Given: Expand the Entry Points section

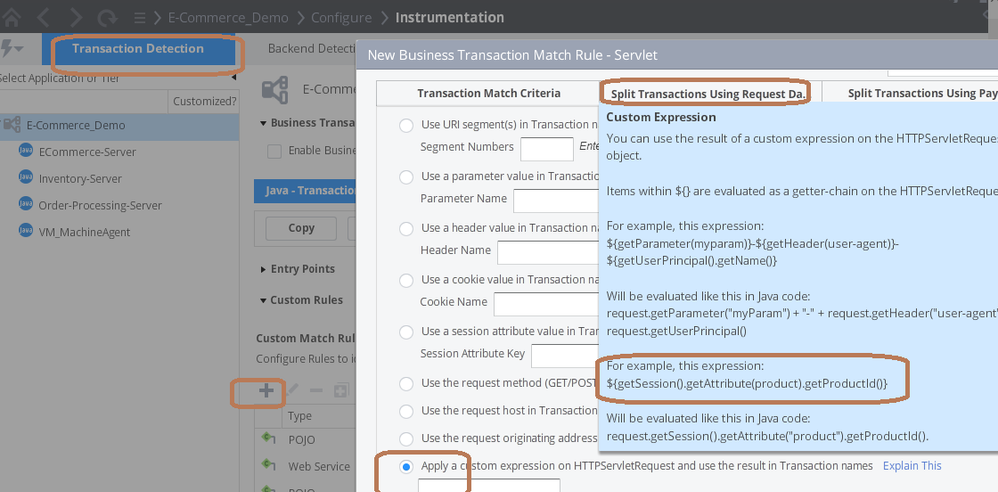Looking at the screenshot, I should (263, 270).
